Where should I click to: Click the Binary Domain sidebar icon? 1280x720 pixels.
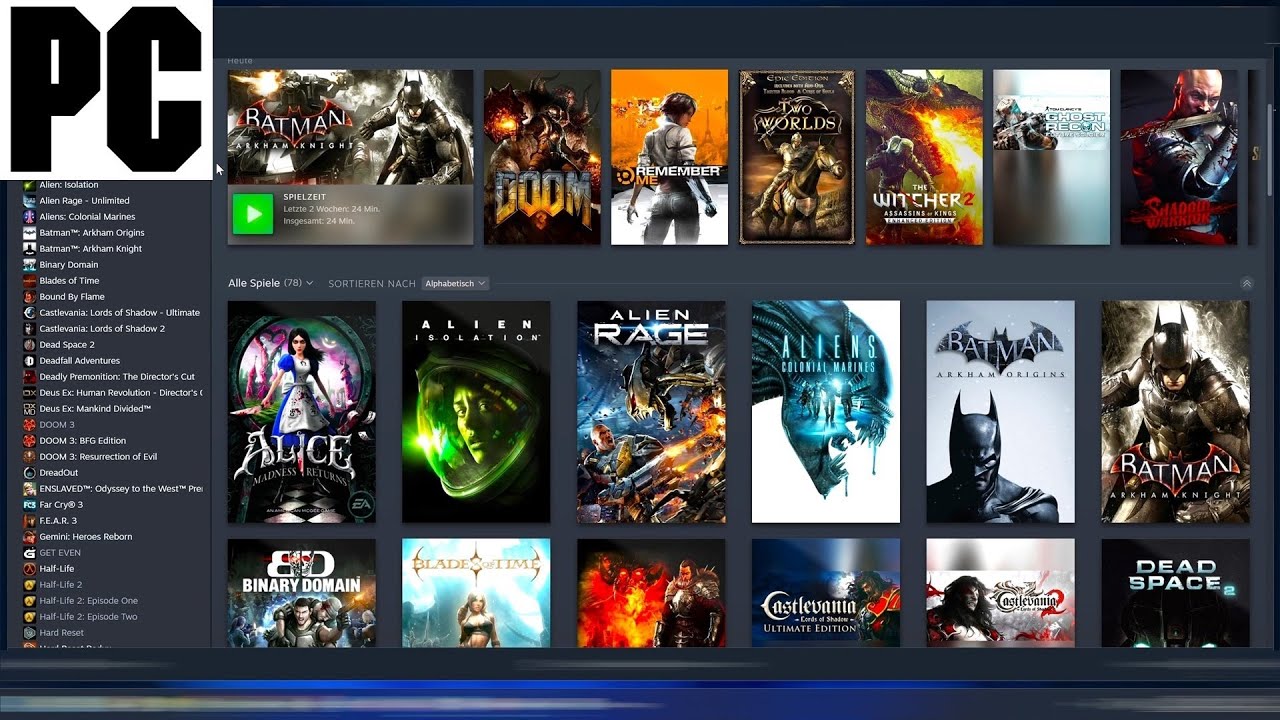coord(30,265)
